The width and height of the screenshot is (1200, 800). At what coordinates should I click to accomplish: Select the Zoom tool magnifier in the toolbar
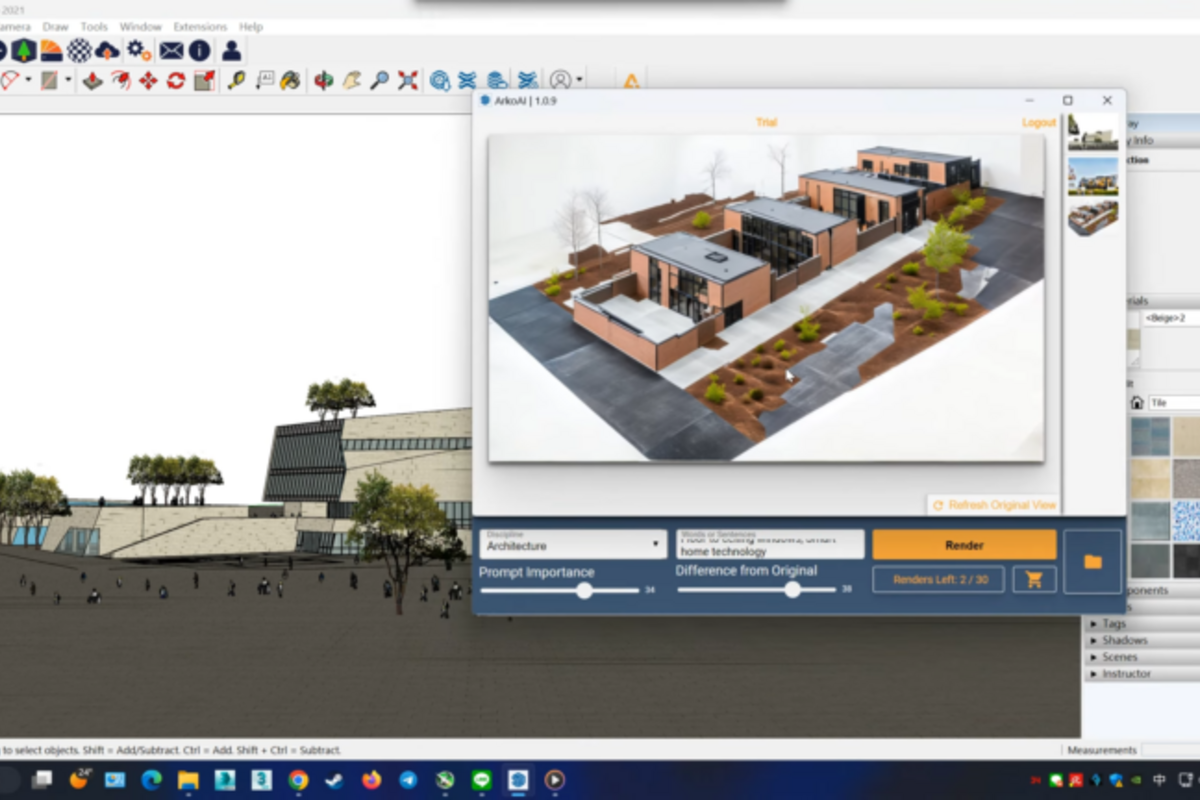pos(380,79)
